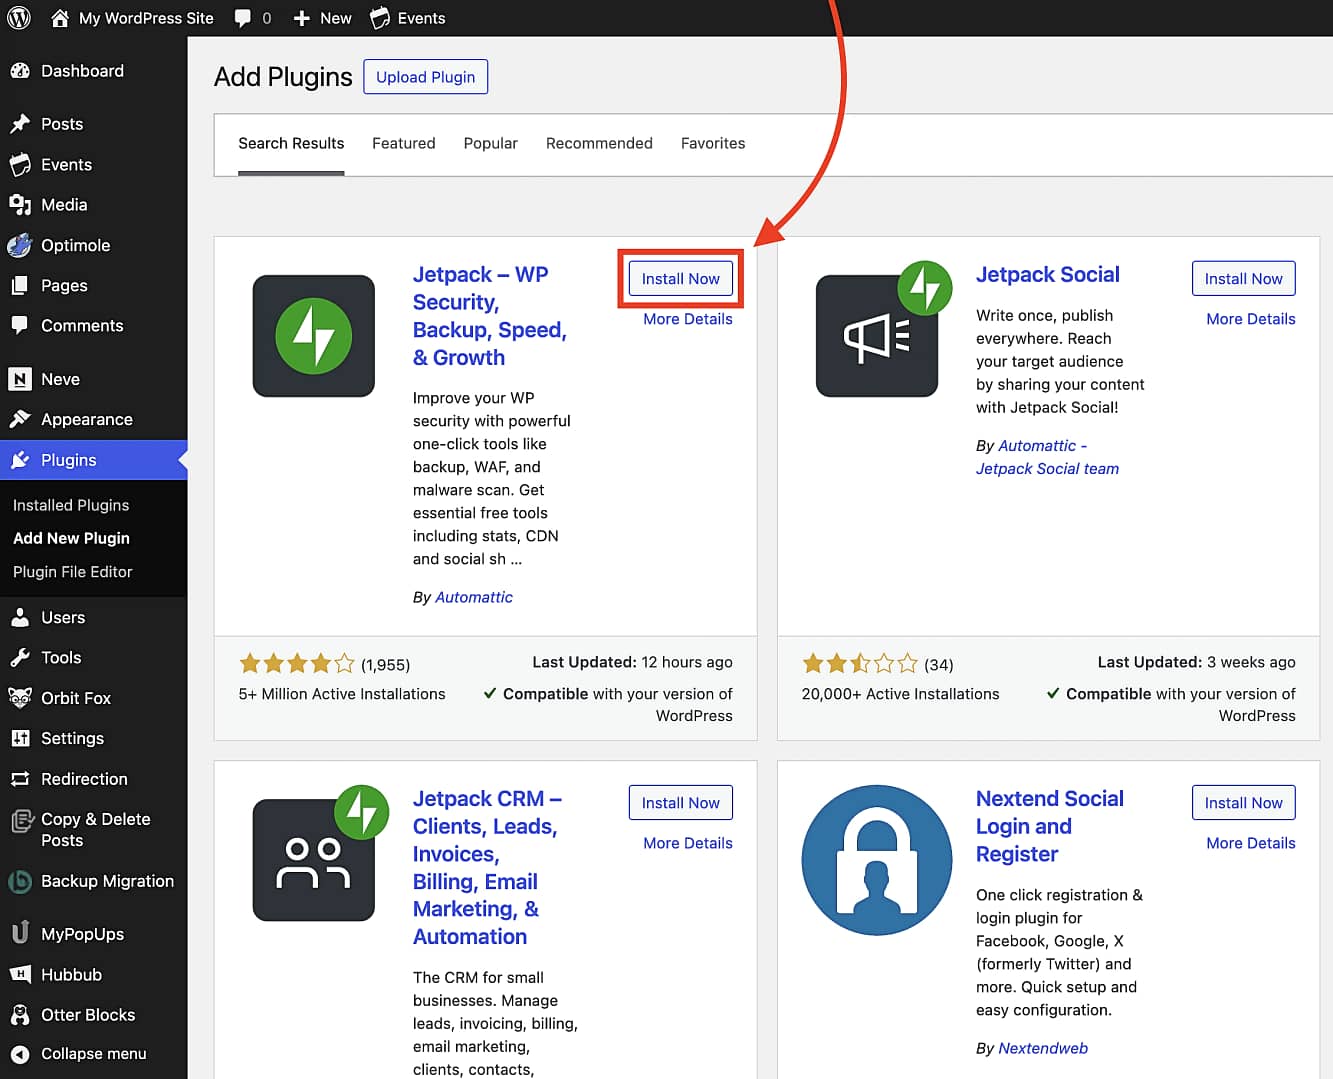Click the WordPress logo icon in admin bar
Image resolution: width=1333 pixels, height=1079 pixels.
click(x=19, y=18)
